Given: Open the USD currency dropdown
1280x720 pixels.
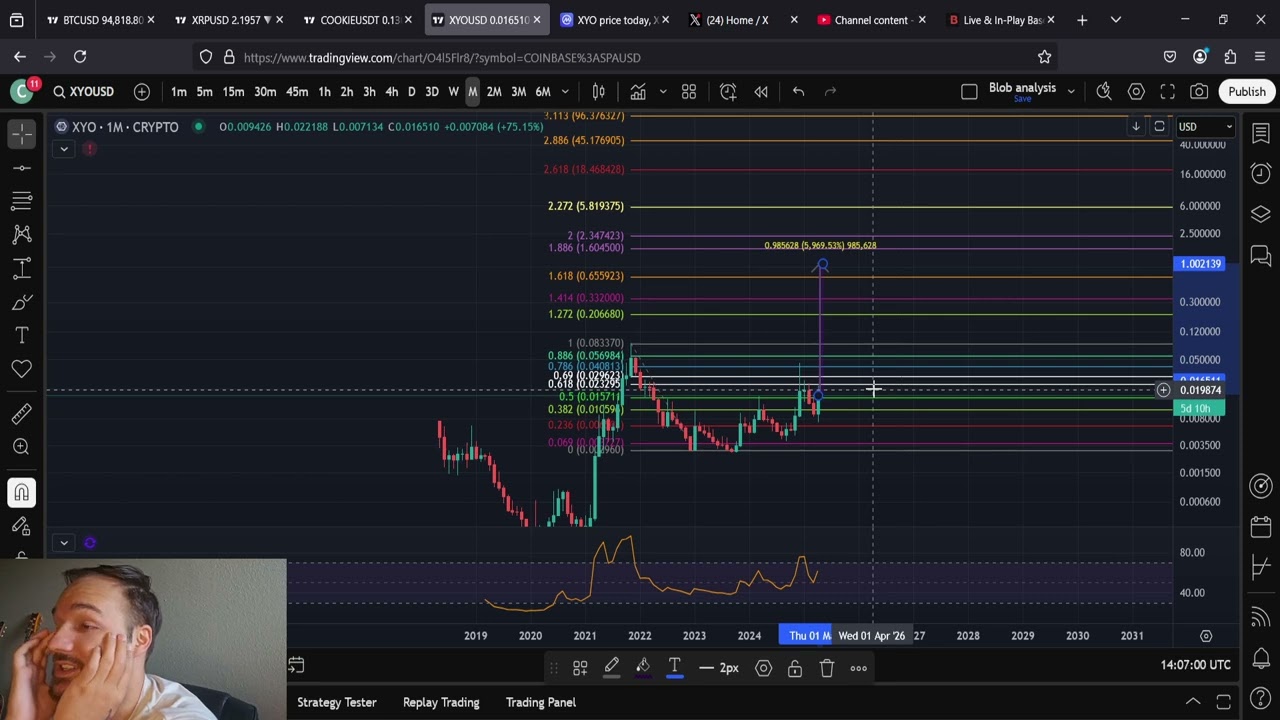Looking at the screenshot, I should pyautogui.click(x=1205, y=127).
